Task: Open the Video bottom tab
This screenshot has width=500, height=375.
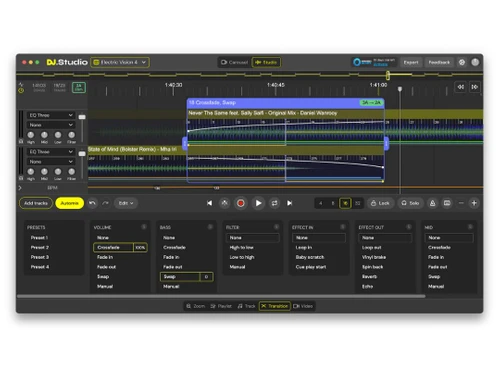Action: tap(303, 306)
